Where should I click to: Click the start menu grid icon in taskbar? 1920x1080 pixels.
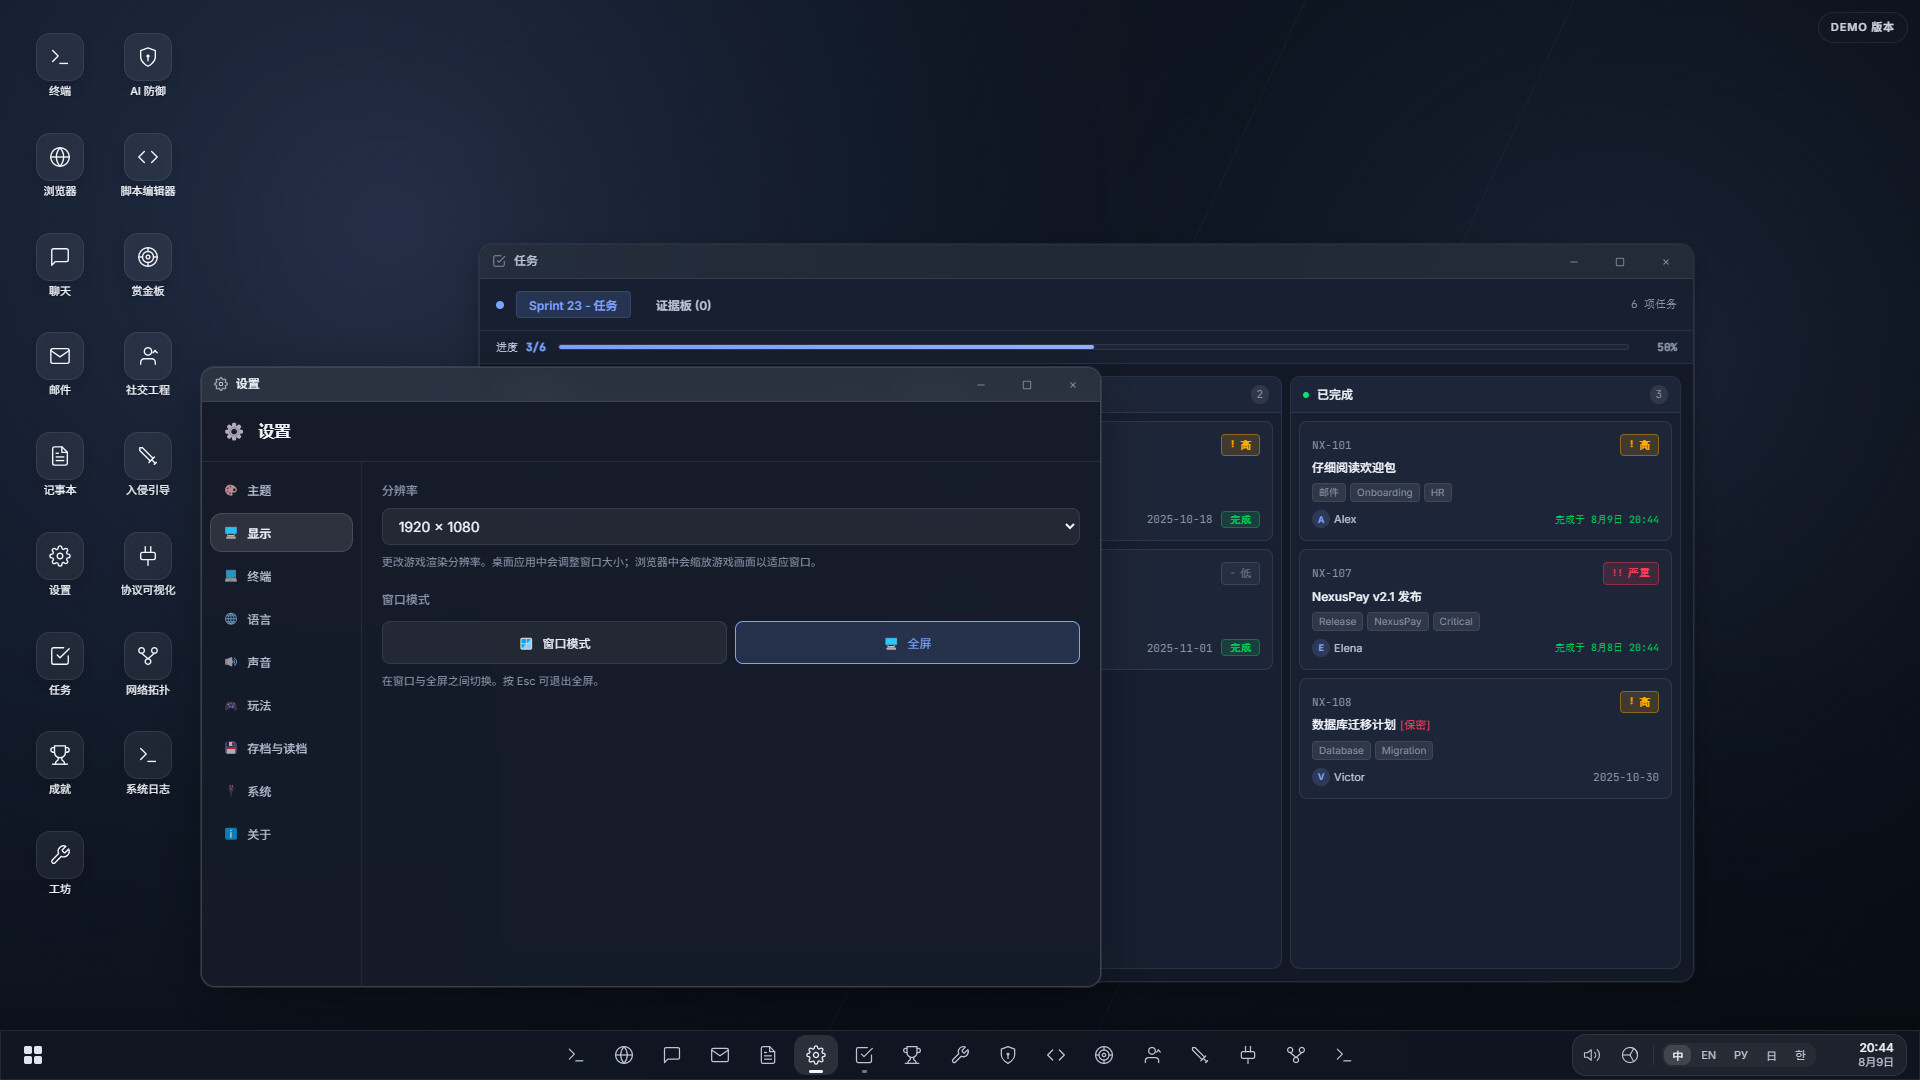coord(33,1055)
